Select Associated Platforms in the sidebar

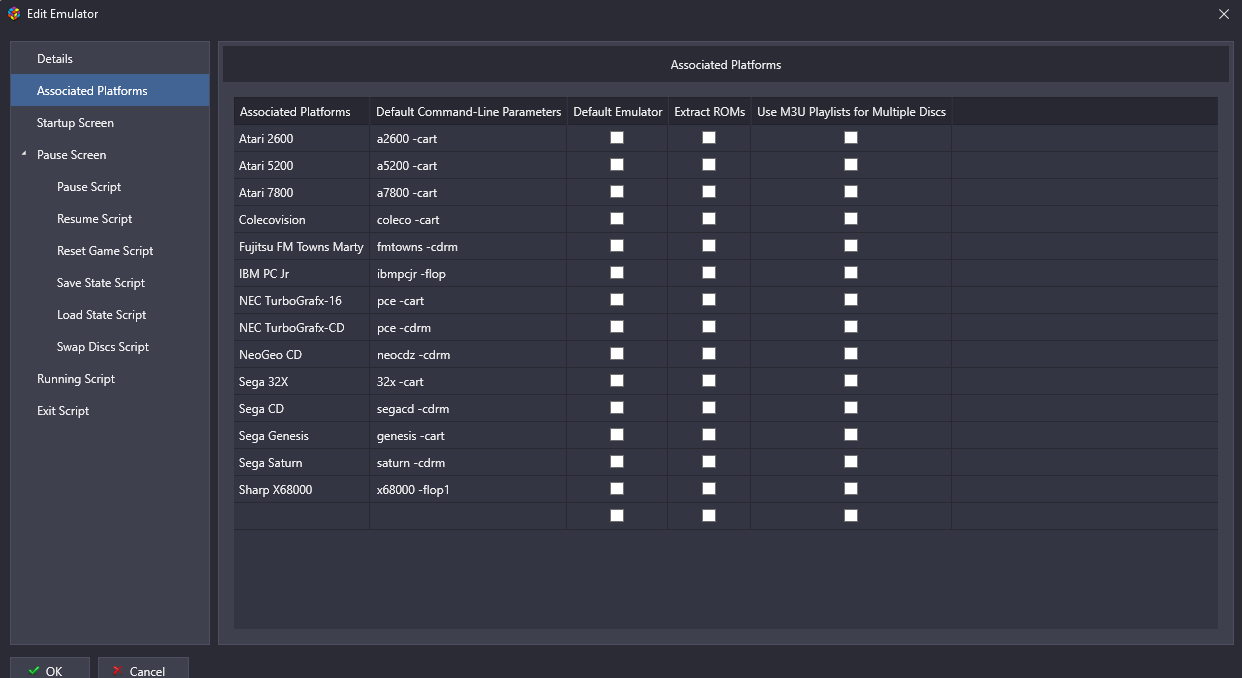[110, 91]
